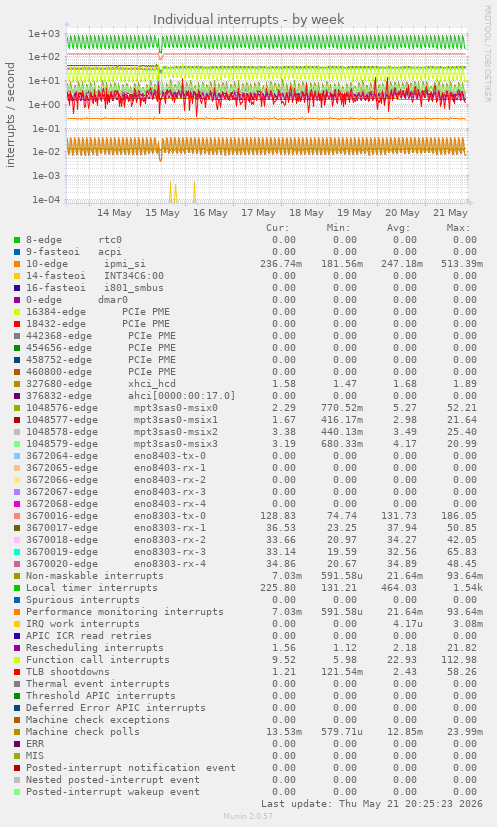This screenshot has height=827, width=497.
Task: Select the cyan swatch for eno8303-rx-3
Action: (17, 552)
